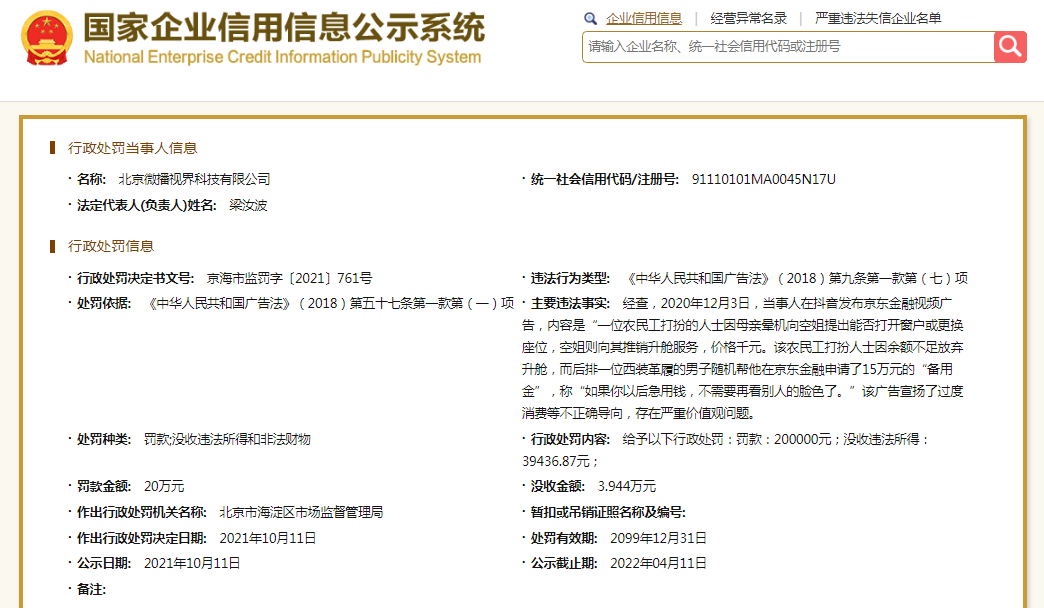Click the 公示截止期 date 2022年04月11日
This screenshot has height=608, width=1044.
pyautogui.click(x=658, y=563)
